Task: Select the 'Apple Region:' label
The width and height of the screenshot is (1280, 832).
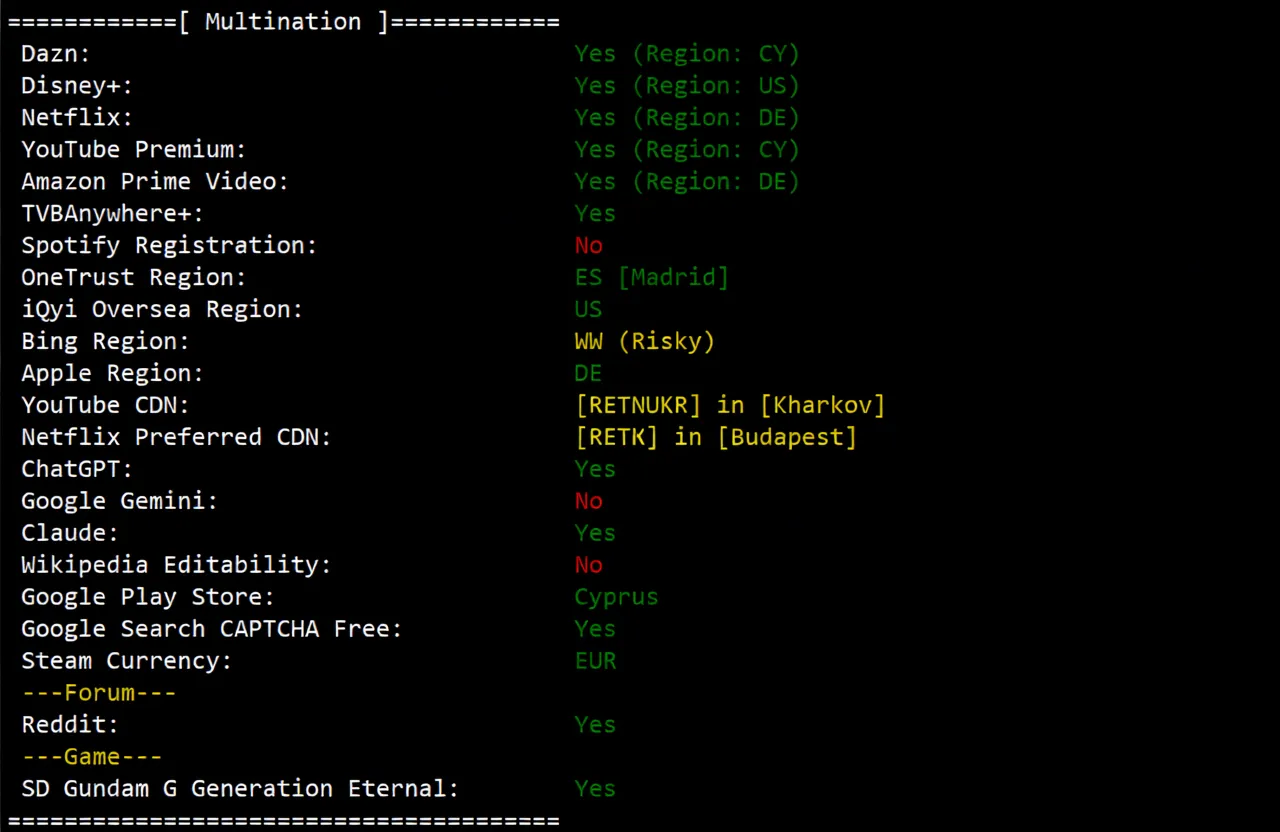Action: coord(113,374)
